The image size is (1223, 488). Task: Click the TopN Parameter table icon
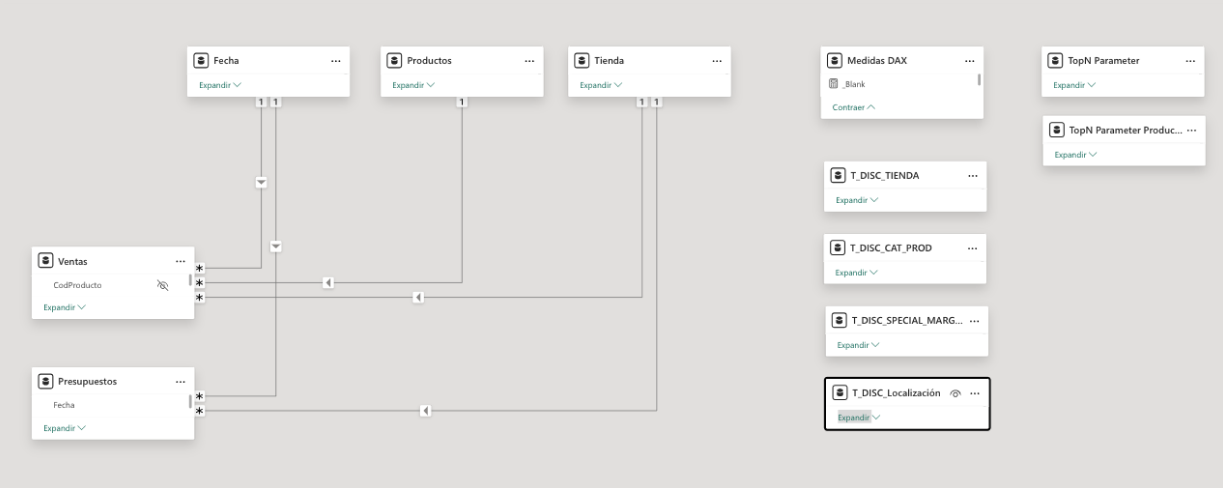[1055, 61]
